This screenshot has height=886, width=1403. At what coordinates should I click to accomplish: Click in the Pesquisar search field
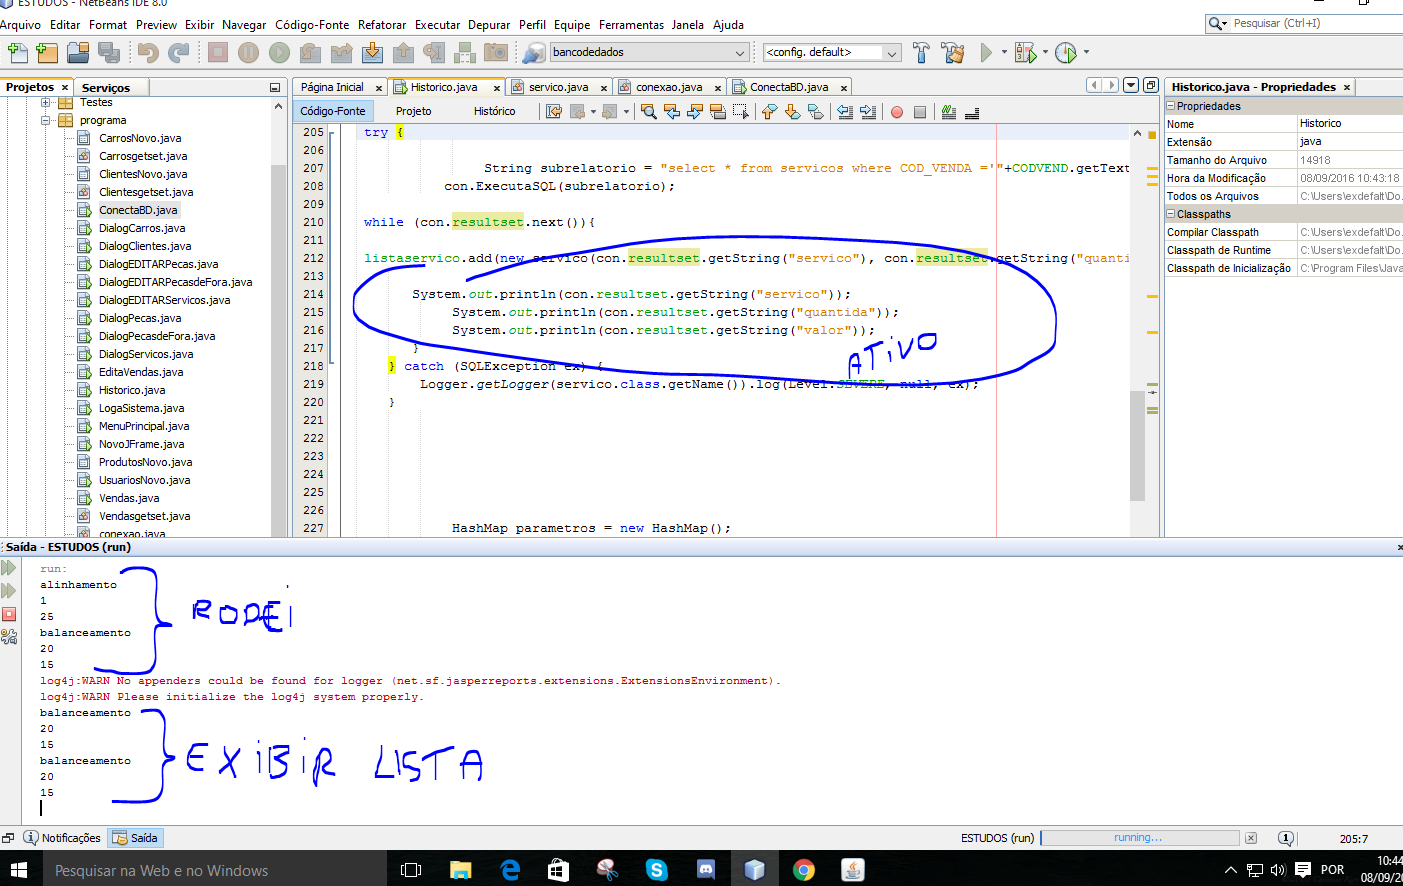[1311, 23]
